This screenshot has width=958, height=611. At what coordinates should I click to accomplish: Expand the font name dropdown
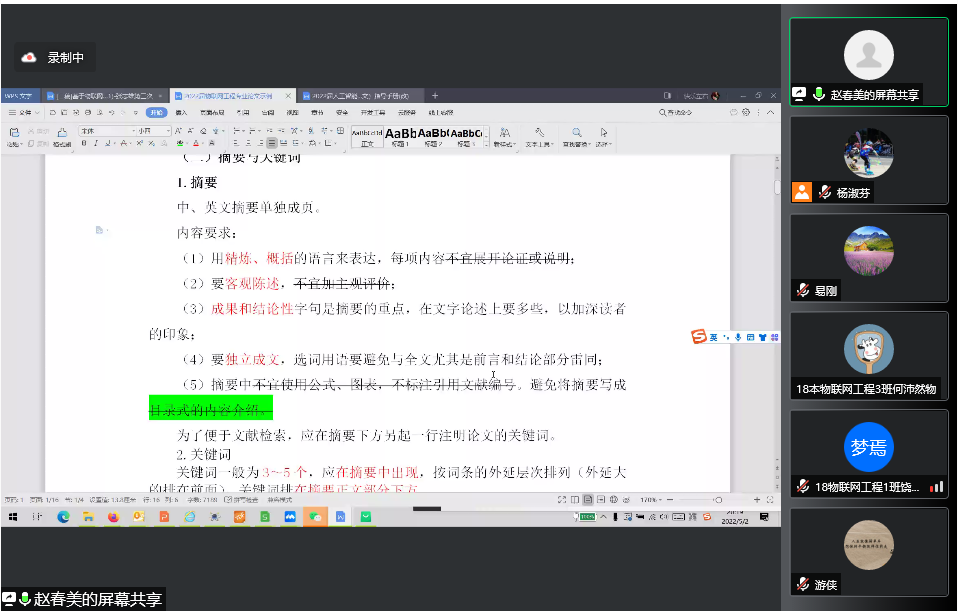click(x=134, y=131)
